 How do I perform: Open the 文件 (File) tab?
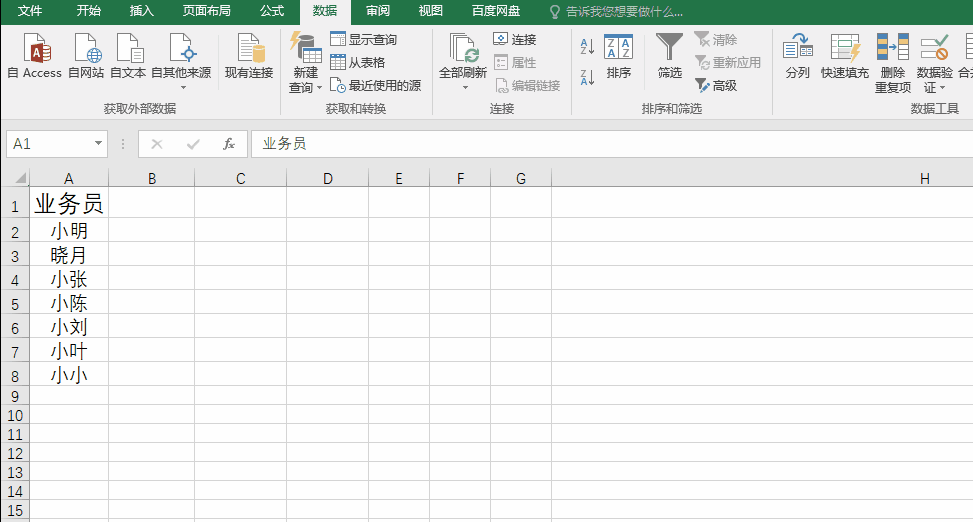tap(30, 11)
